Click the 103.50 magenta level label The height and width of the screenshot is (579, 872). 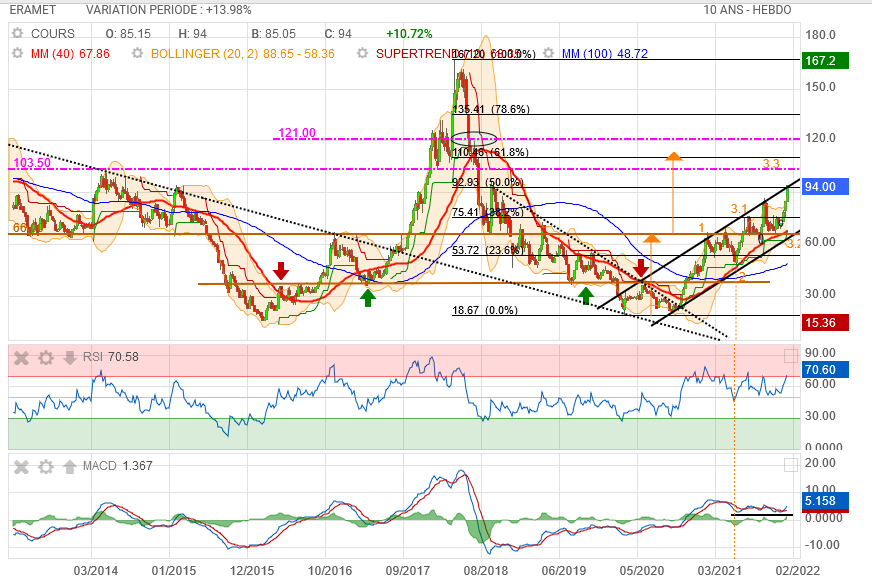[x=32, y=163]
